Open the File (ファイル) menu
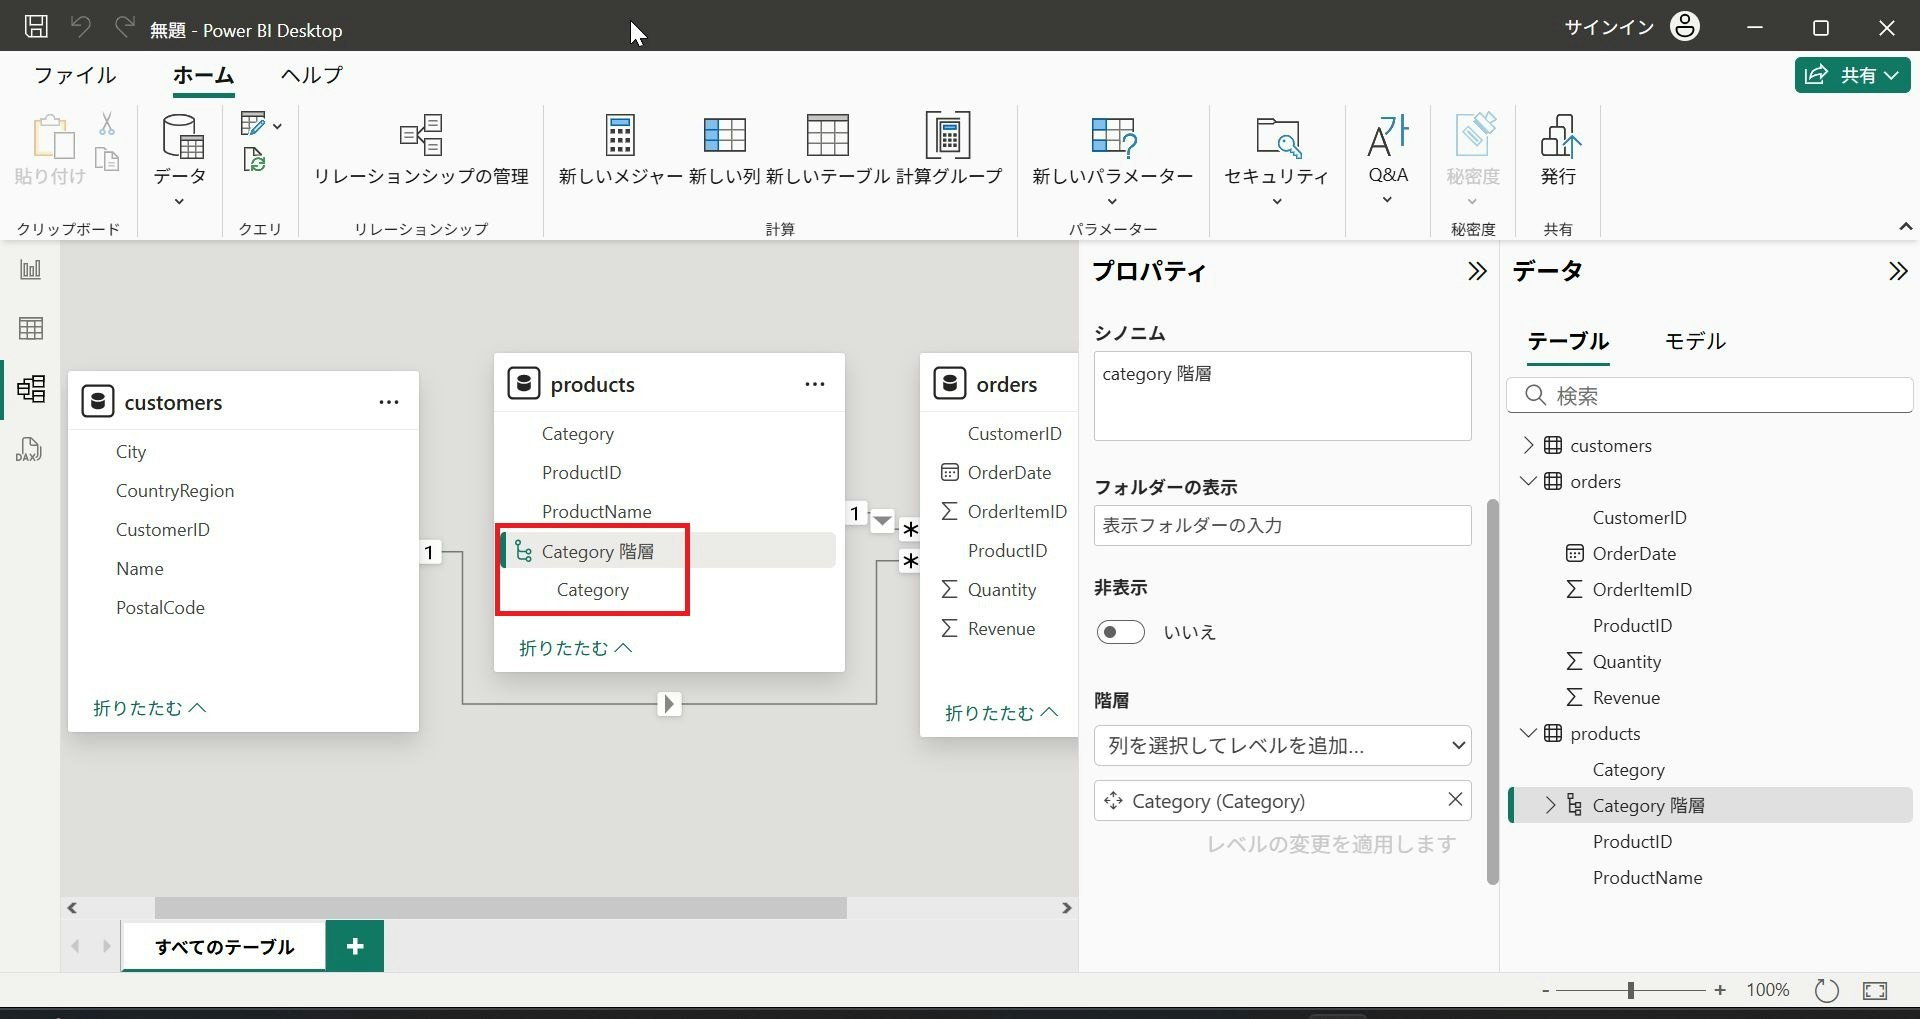The height and width of the screenshot is (1019, 1920). pos(75,75)
